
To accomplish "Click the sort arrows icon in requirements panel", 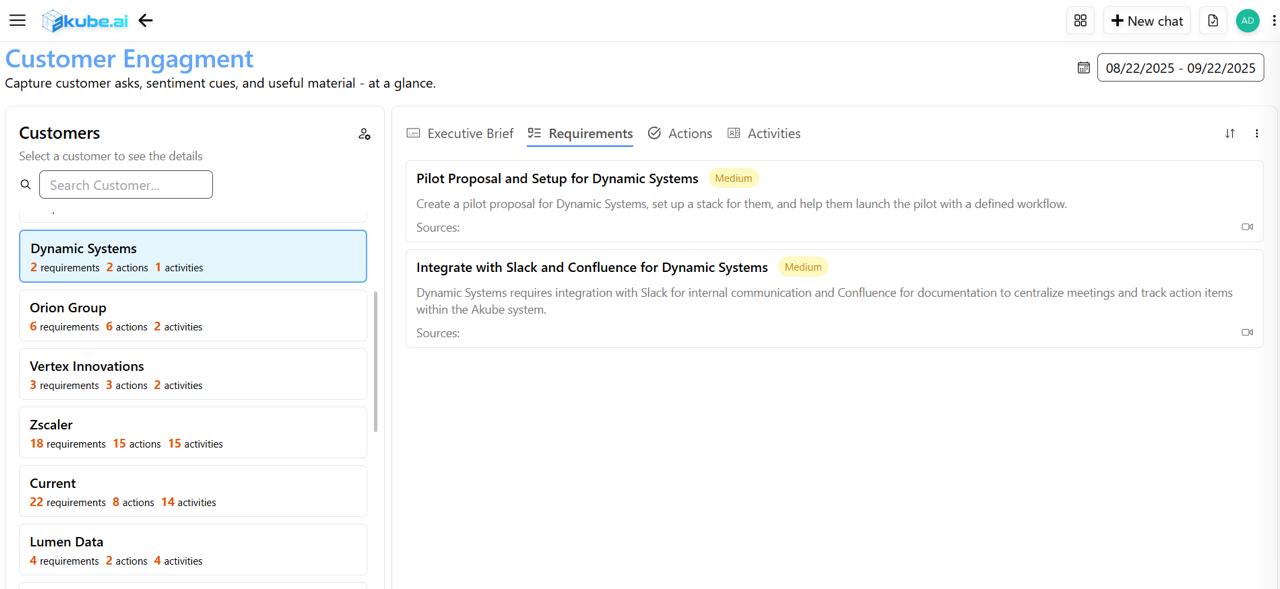I will [1230, 133].
